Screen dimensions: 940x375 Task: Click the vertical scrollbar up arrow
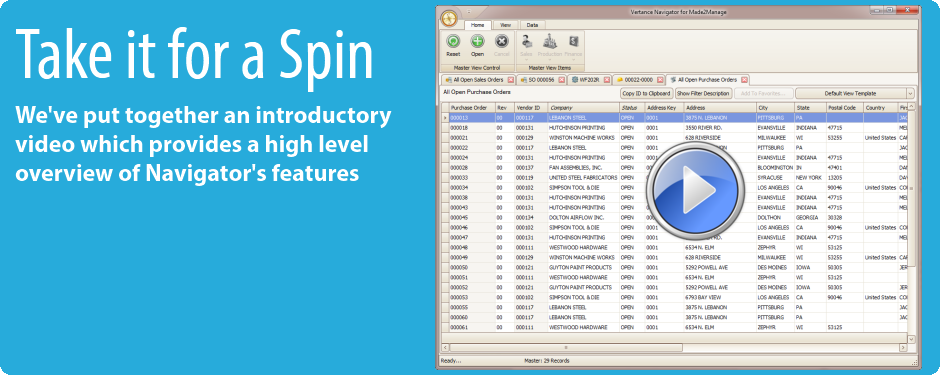[911, 107]
